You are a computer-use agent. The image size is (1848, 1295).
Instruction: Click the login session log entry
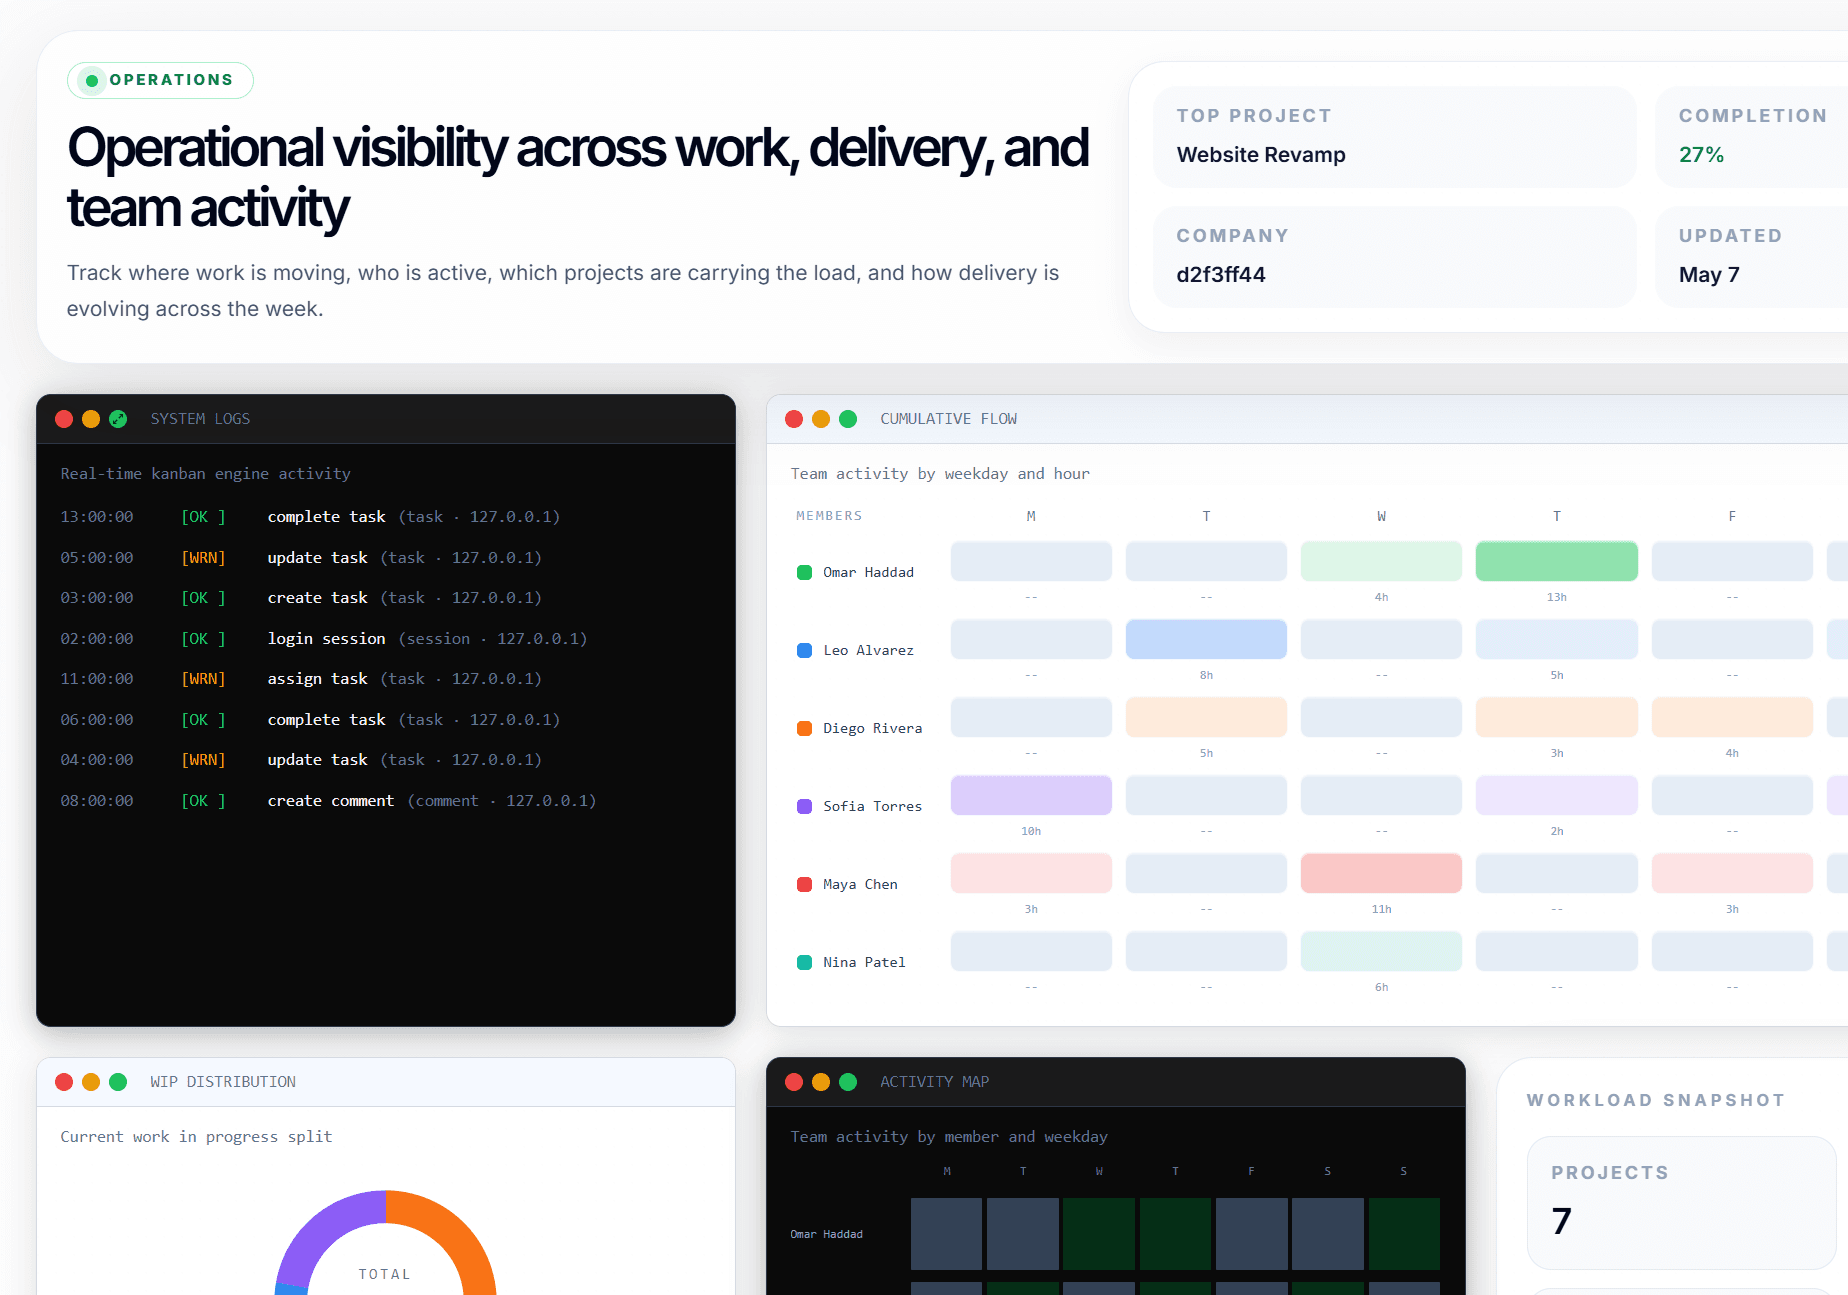(x=386, y=639)
